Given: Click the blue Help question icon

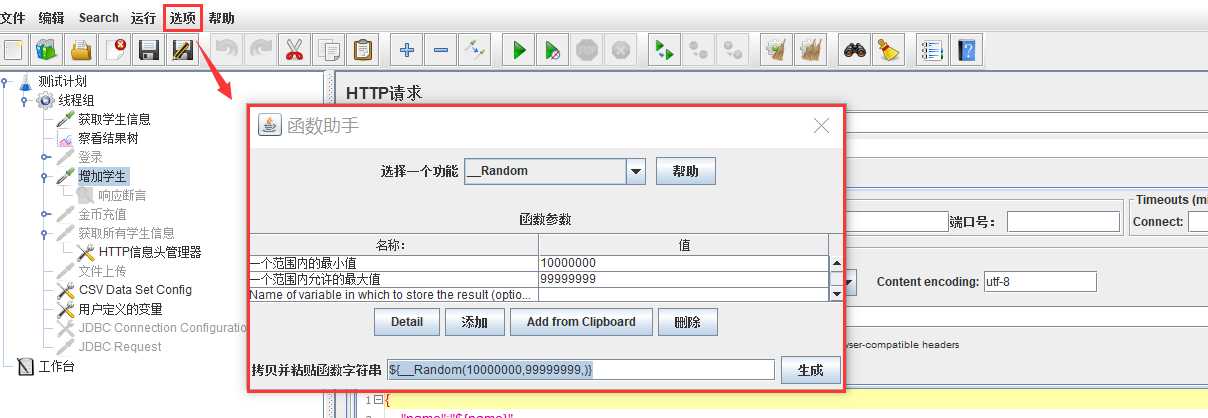Looking at the screenshot, I should (966, 50).
